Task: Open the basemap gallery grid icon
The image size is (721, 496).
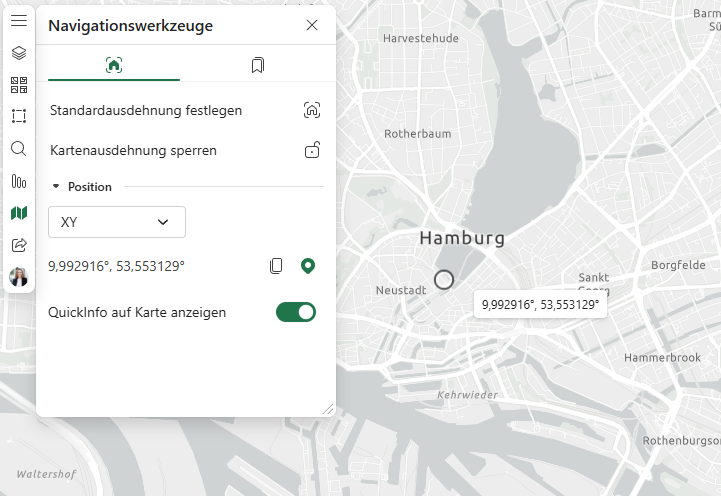Action: (19, 85)
